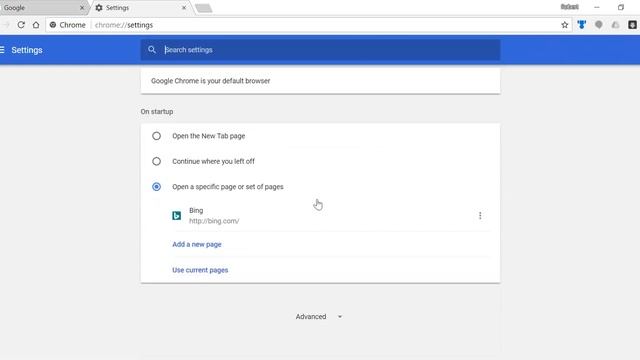Focus the Search settings field
Viewport: 640px width, 360px height.
click(x=320, y=50)
